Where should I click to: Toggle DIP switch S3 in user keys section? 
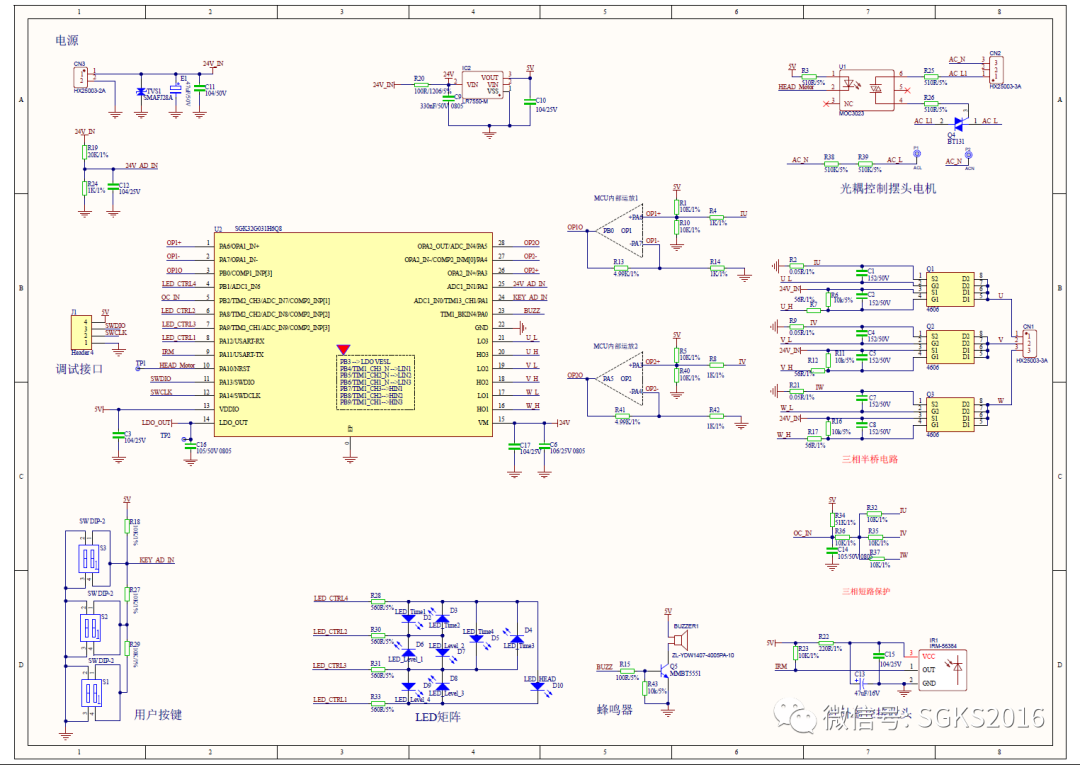90,558
